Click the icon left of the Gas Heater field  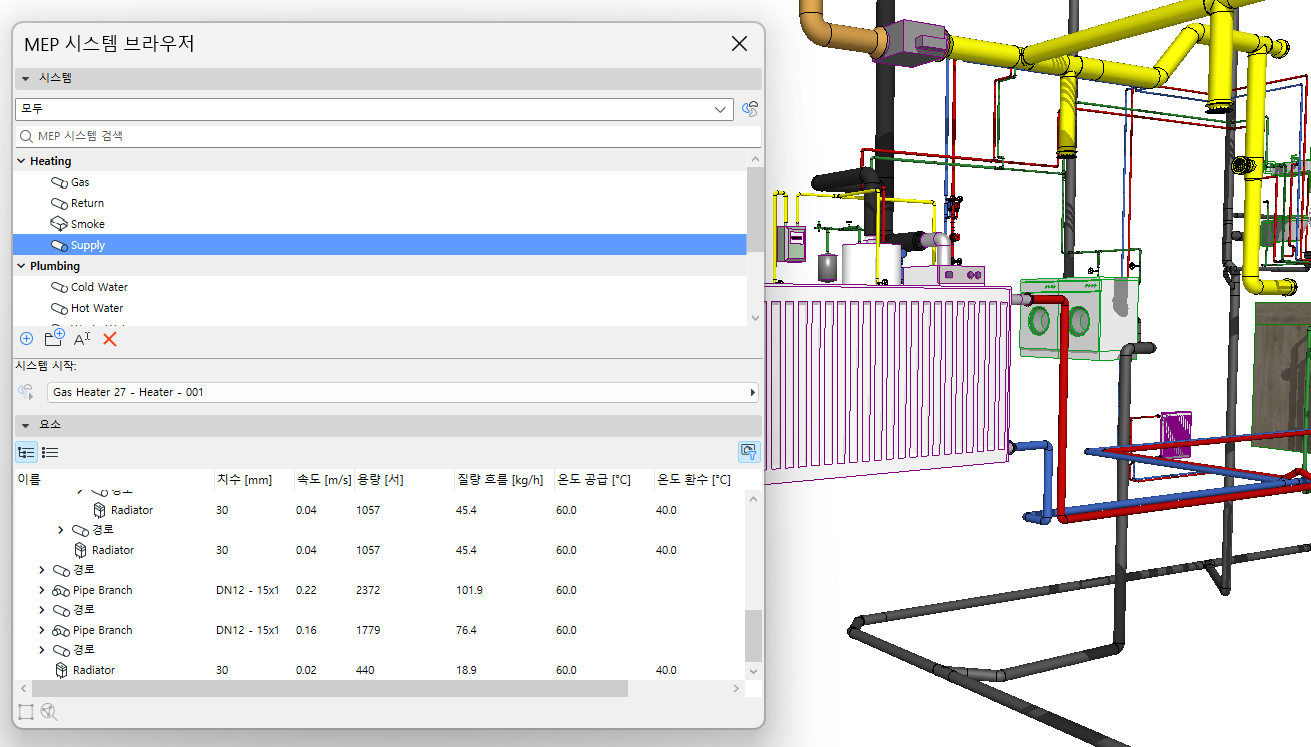coord(26,392)
